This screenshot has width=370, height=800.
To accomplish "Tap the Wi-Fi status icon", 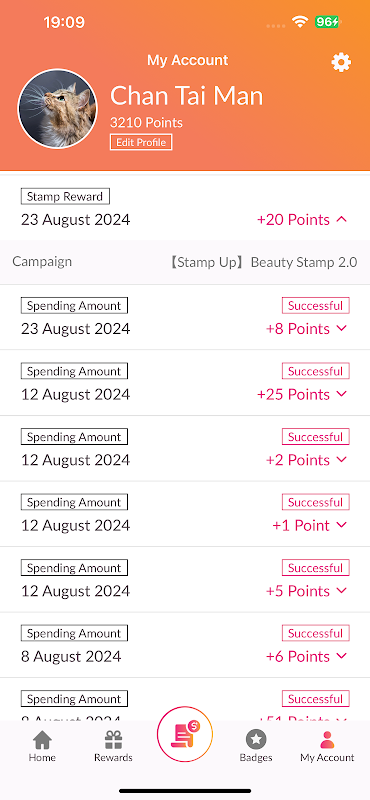I will click(300, 21).
